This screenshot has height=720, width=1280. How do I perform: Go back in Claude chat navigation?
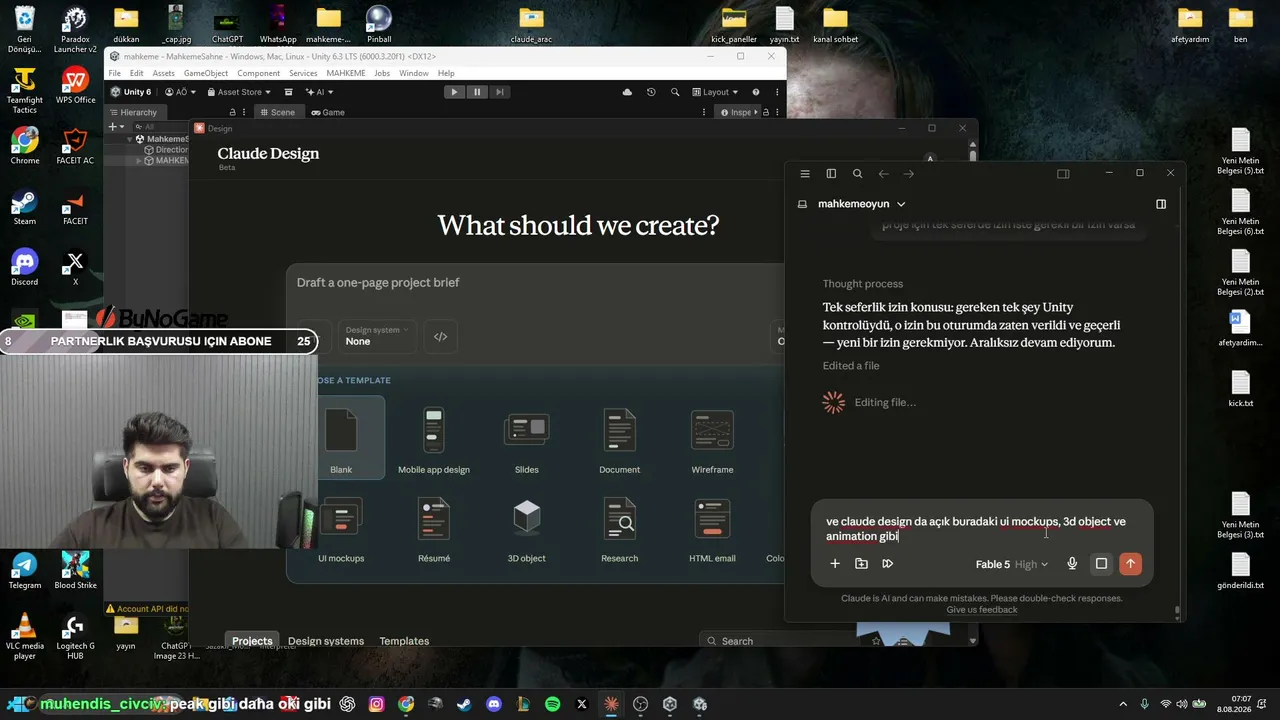(883, 174)
